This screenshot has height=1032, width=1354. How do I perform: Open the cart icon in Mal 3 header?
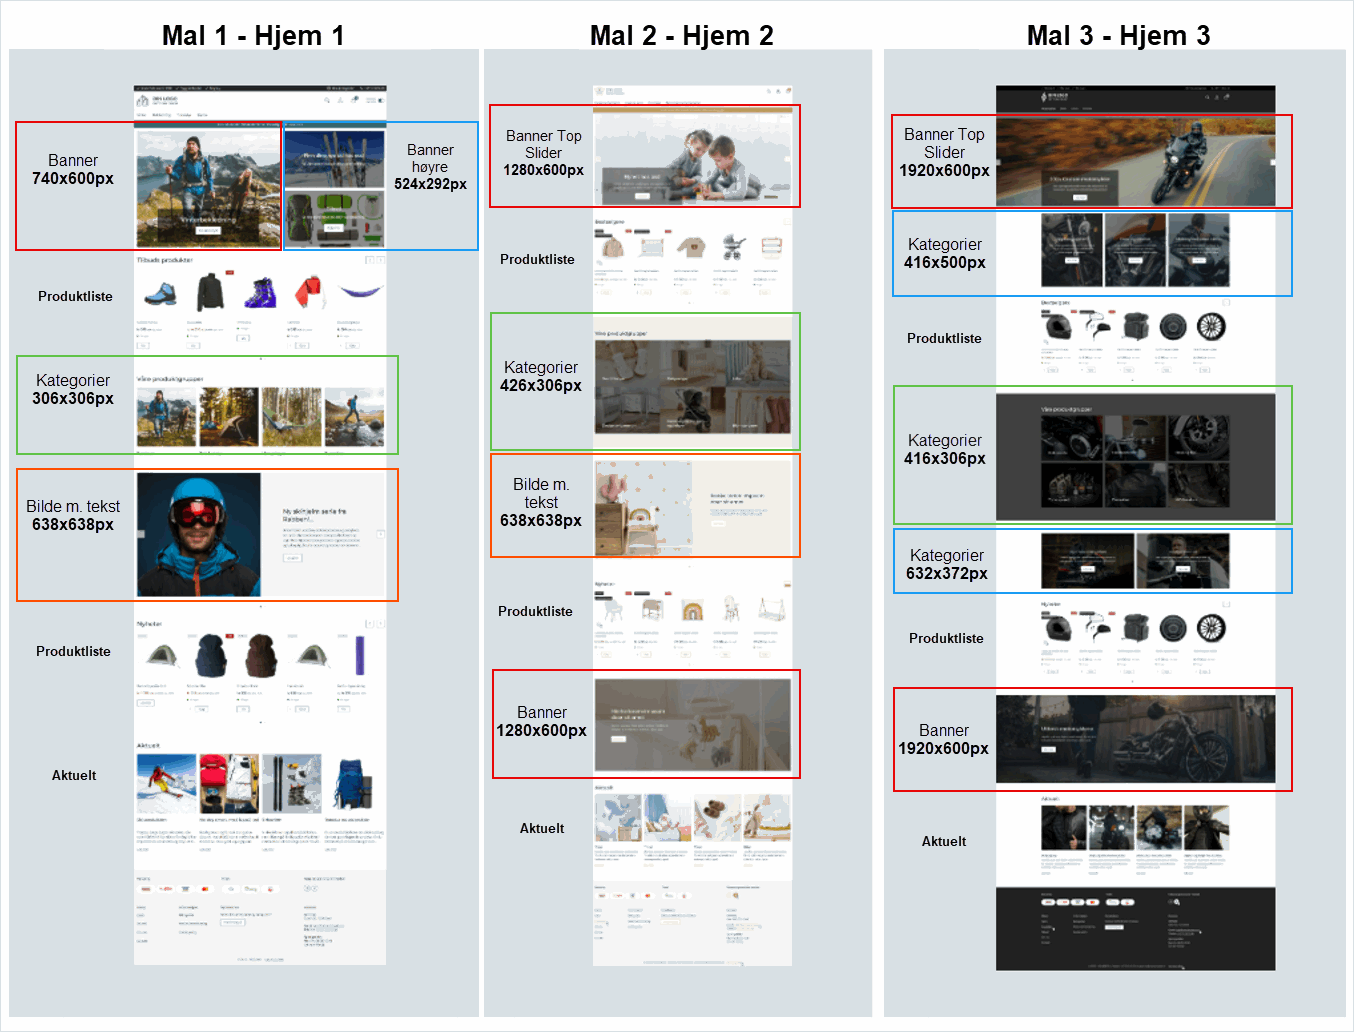tap(1227, 97)
